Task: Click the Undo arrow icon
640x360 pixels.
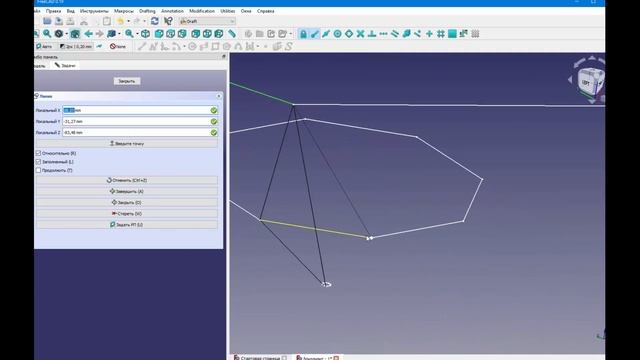Action: tap(120, 21)
